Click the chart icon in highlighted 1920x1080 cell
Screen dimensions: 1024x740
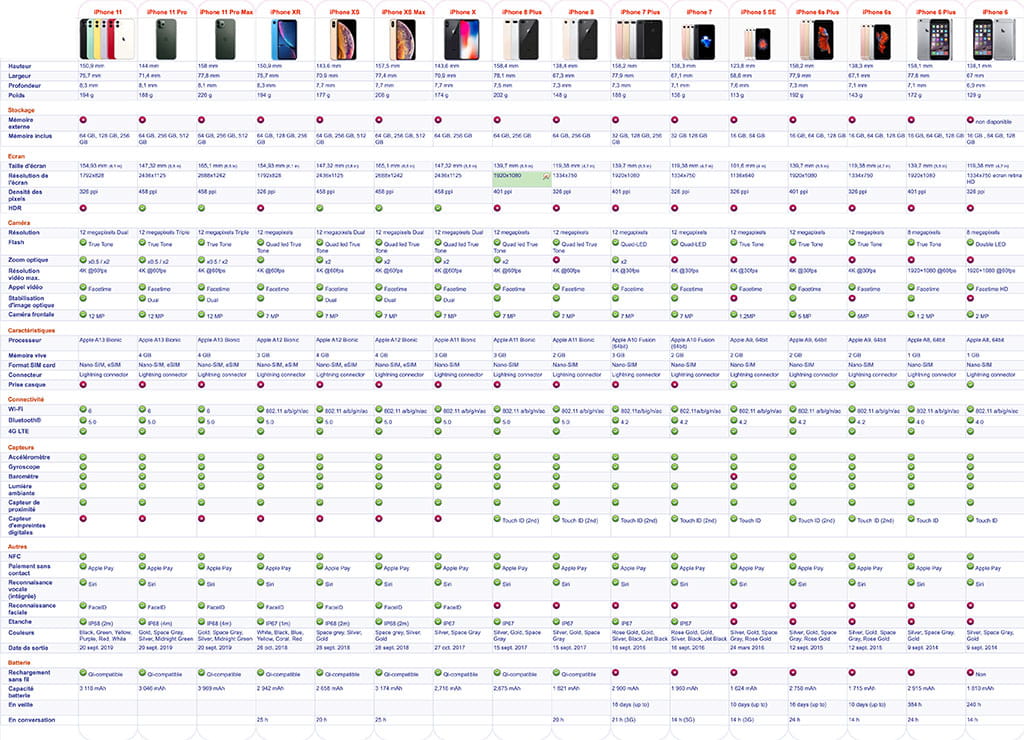[546, 177]
